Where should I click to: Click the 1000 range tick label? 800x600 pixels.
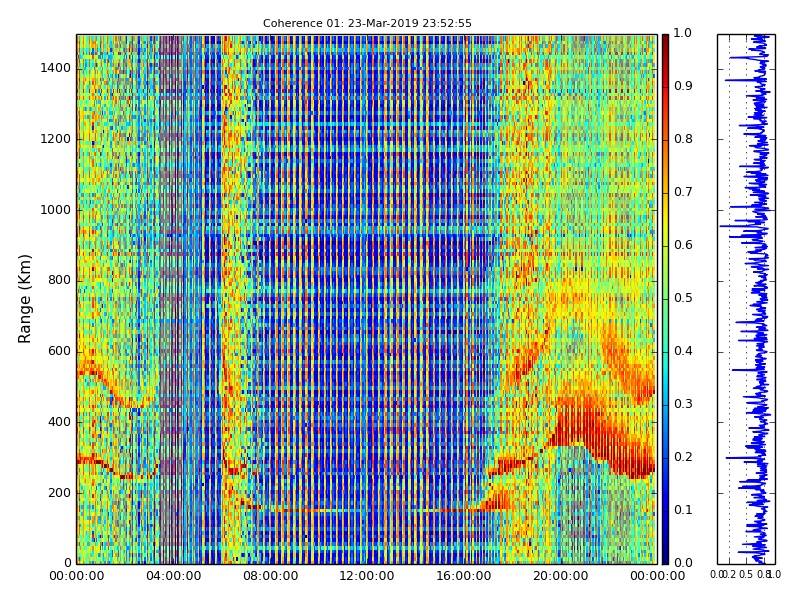pos(55,210)
